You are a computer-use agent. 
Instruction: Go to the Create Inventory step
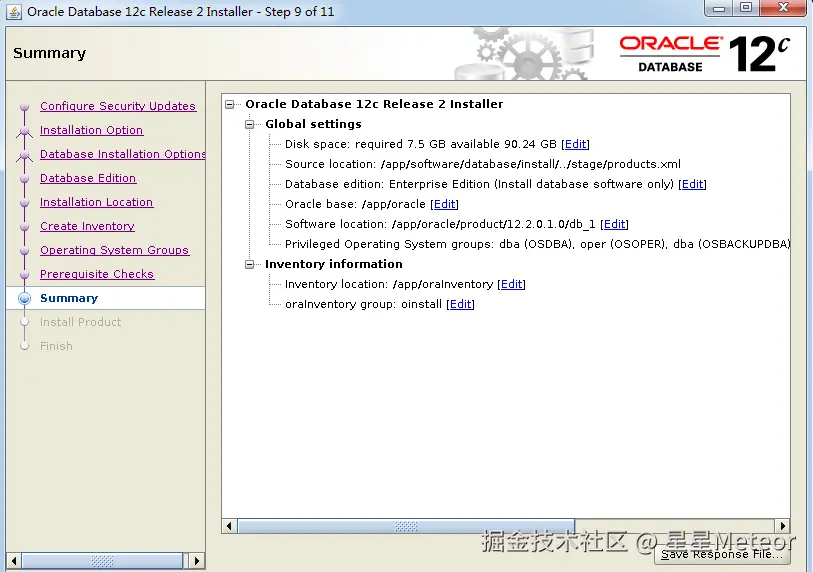[x=87, y=226]
